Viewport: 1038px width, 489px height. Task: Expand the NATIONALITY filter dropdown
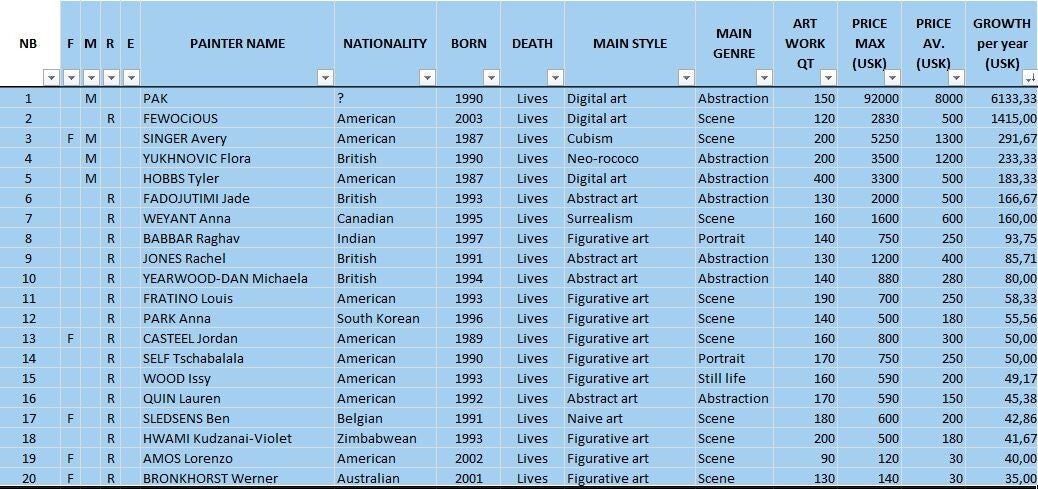[x=427, y=78]
